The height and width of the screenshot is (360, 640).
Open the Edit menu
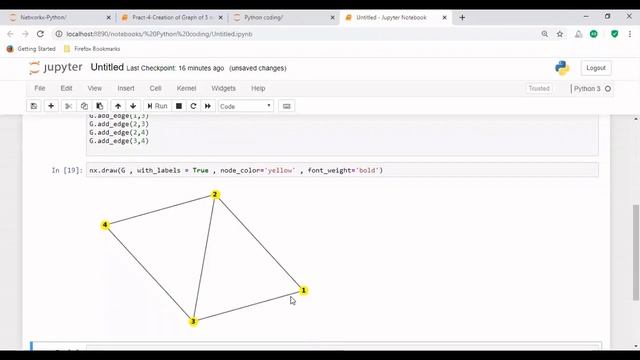(66, 88)
